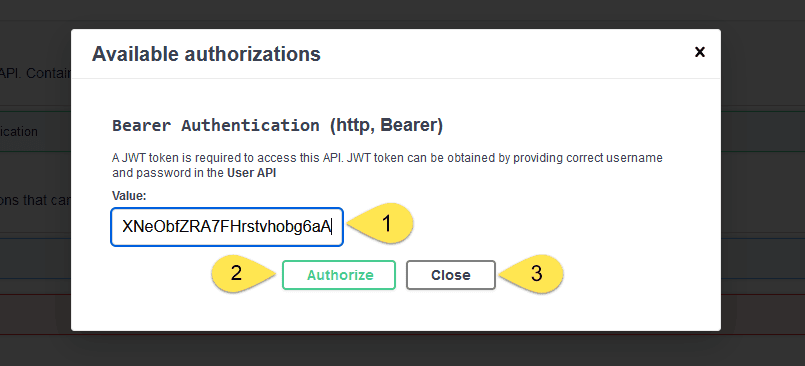Click the yellow callout marker numbered 2
Image resolution: width=805 pixels, height=366 pixels.
tap(244, 274)
